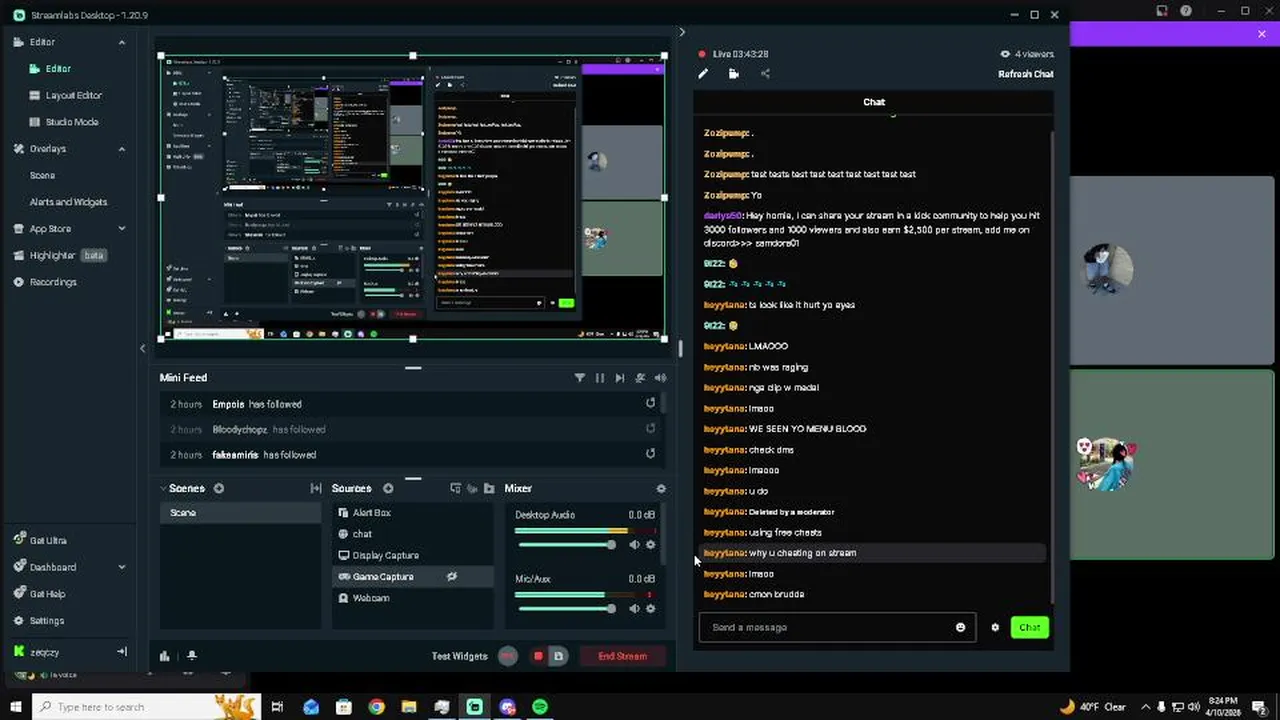This screenshot has width=1280, height=720.
Task: Collapse the Scenes panel chevron
Action: pyautogui.click(x=163, y=488)
